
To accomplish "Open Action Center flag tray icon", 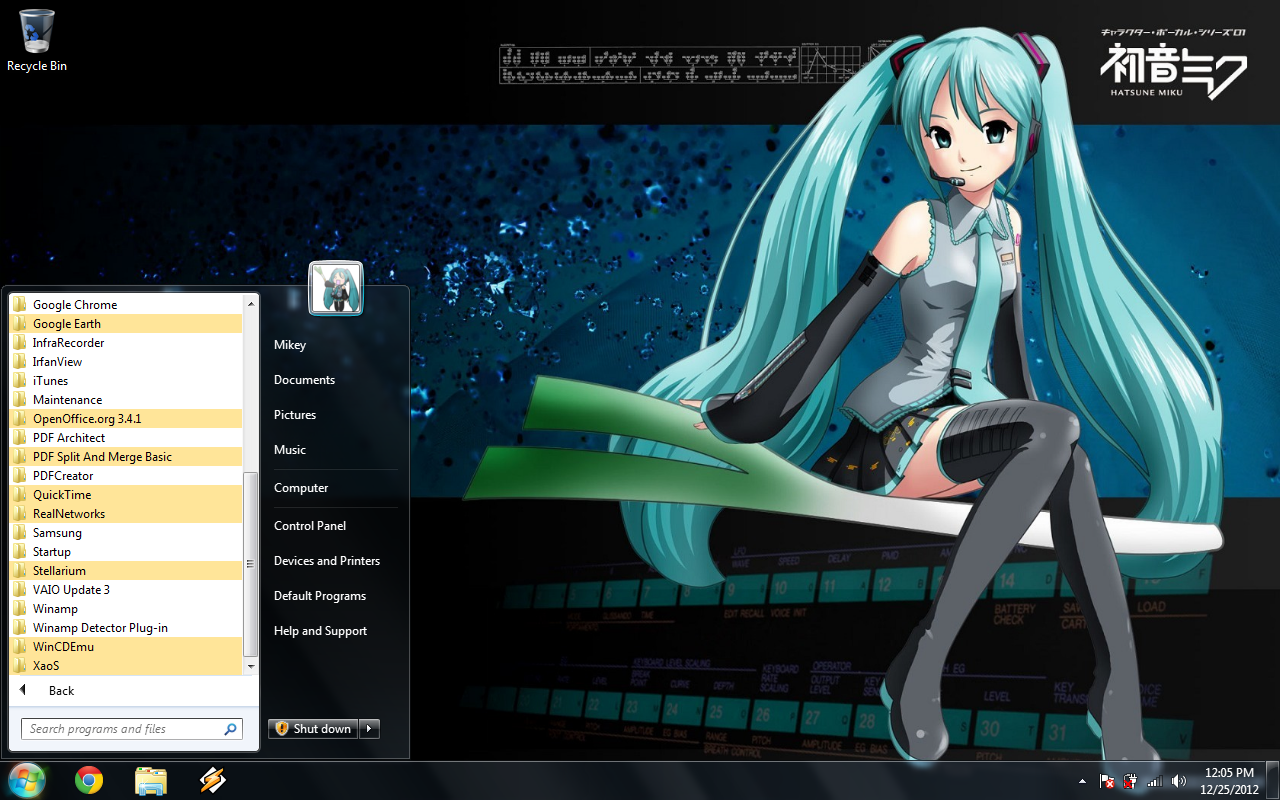I will point(1107,781).
